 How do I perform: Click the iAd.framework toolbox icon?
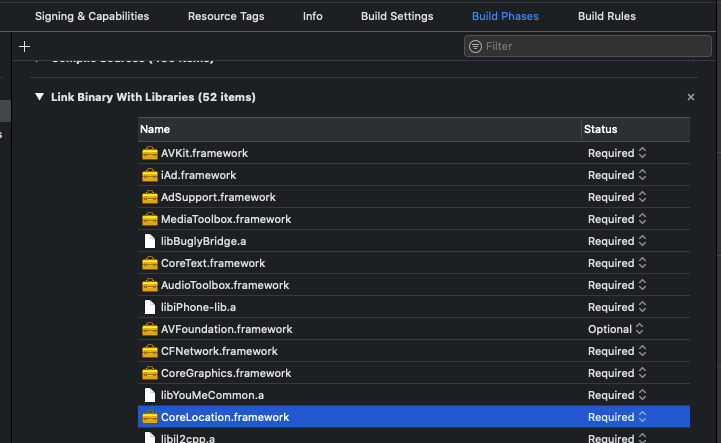pyautogui.click(x=150, y=175)
